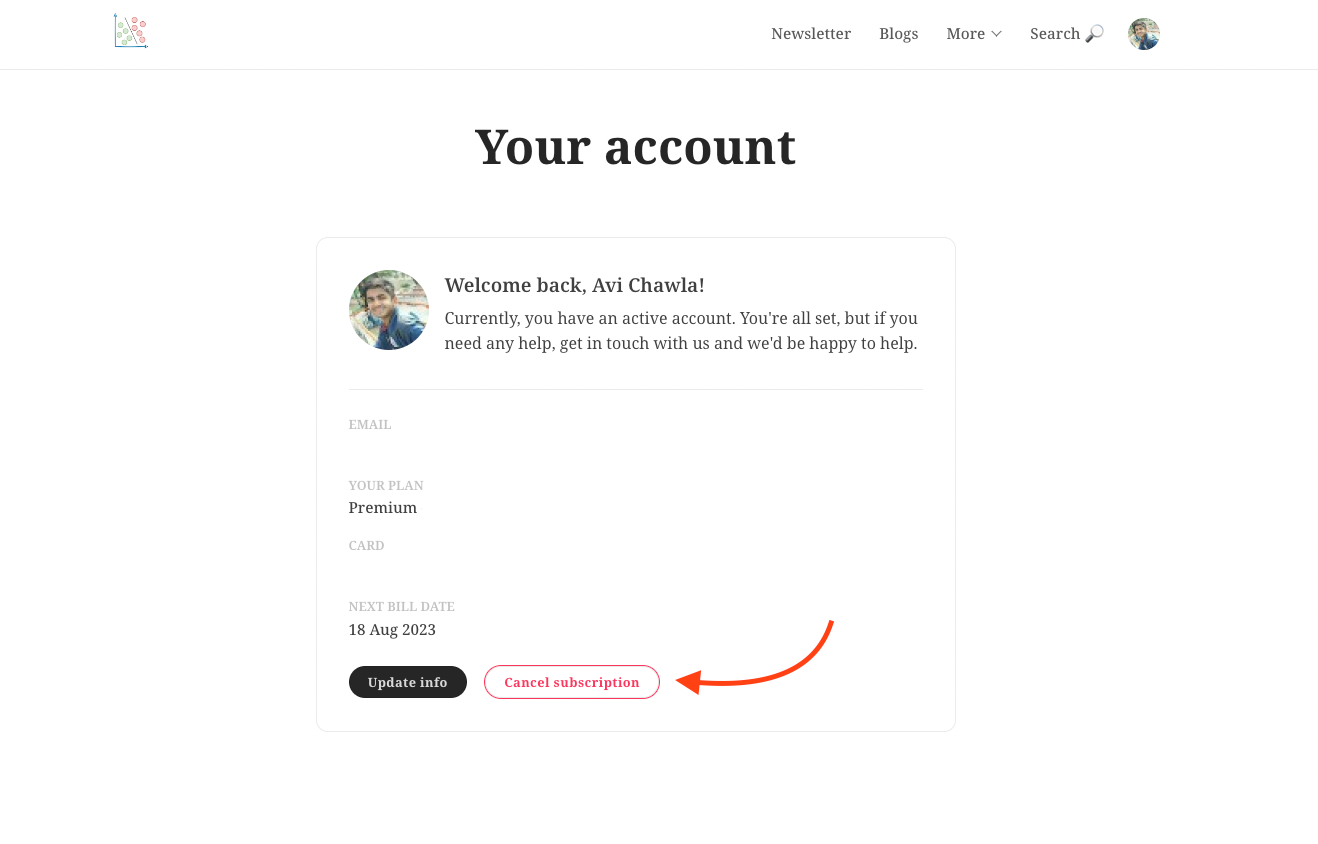The image size is (1318, 844).
Task: Expand the More menu
Action: click(974, 34)
